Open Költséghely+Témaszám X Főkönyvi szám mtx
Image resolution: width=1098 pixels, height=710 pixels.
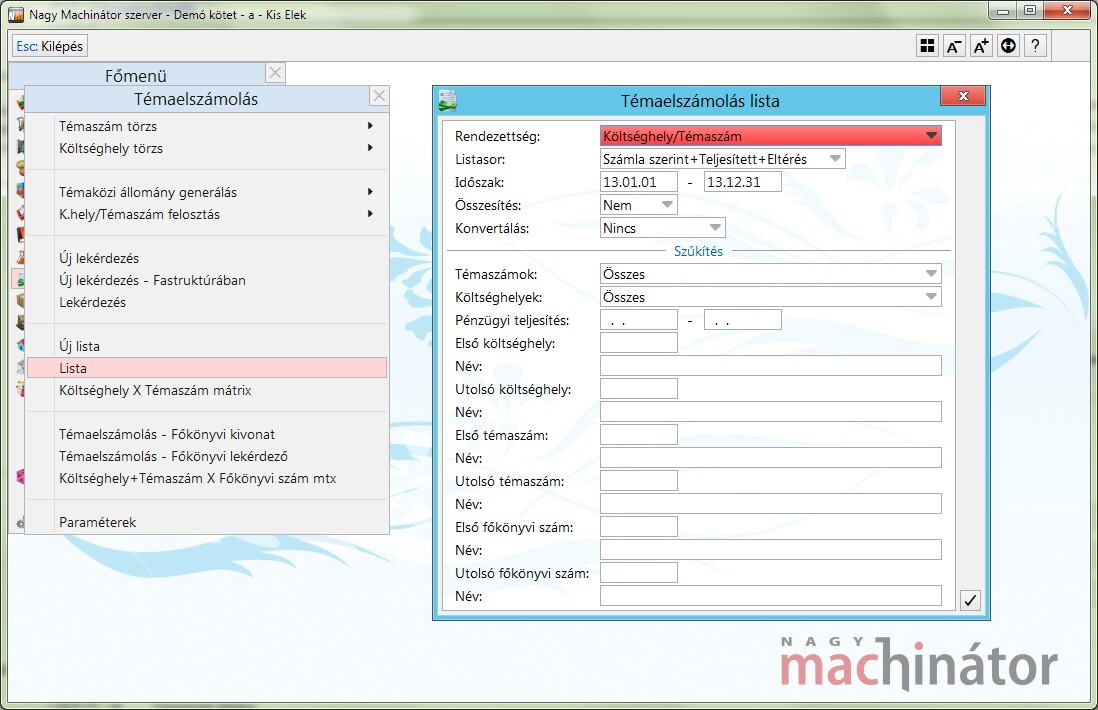(207, 478)
